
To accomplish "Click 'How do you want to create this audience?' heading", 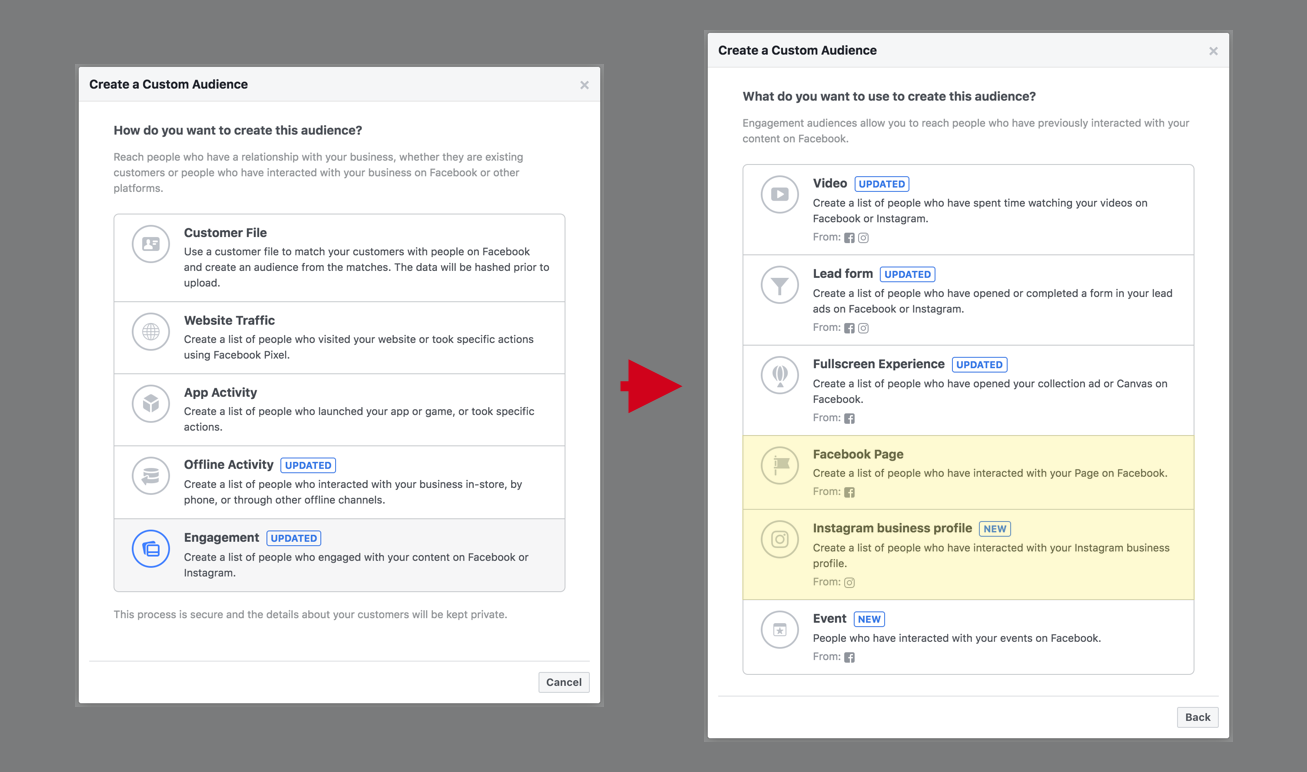I will [238, 131].
